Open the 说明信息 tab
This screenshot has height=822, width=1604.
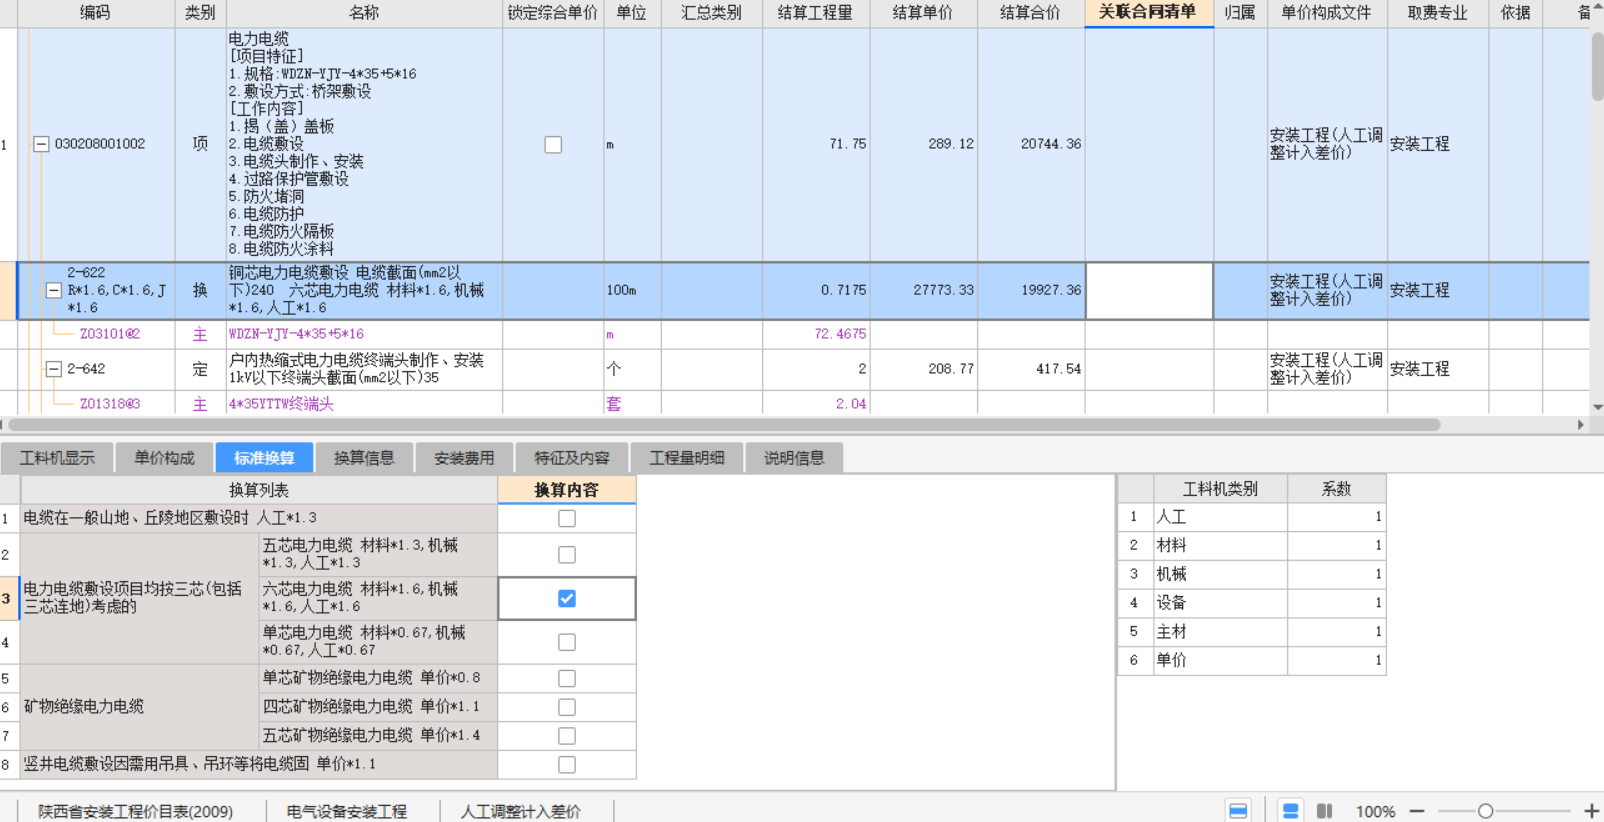pos(794,458)
